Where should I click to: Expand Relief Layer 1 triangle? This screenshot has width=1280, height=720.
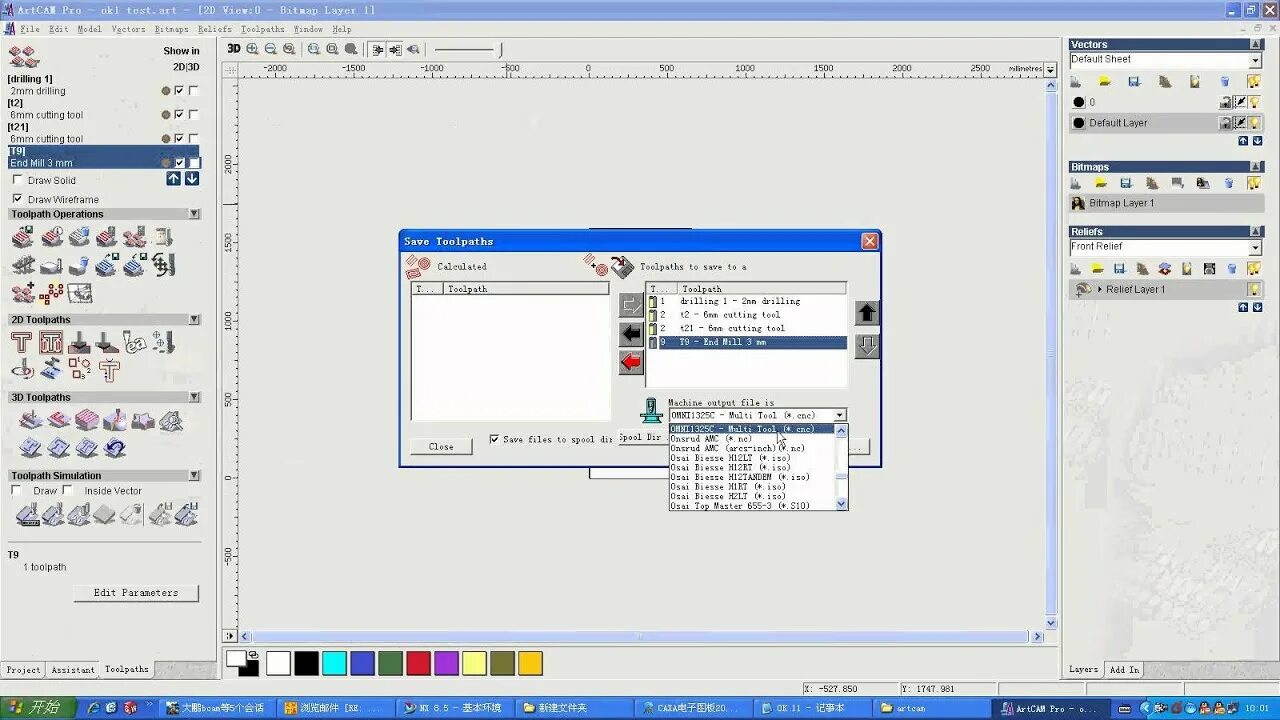tap(1099, 290)
